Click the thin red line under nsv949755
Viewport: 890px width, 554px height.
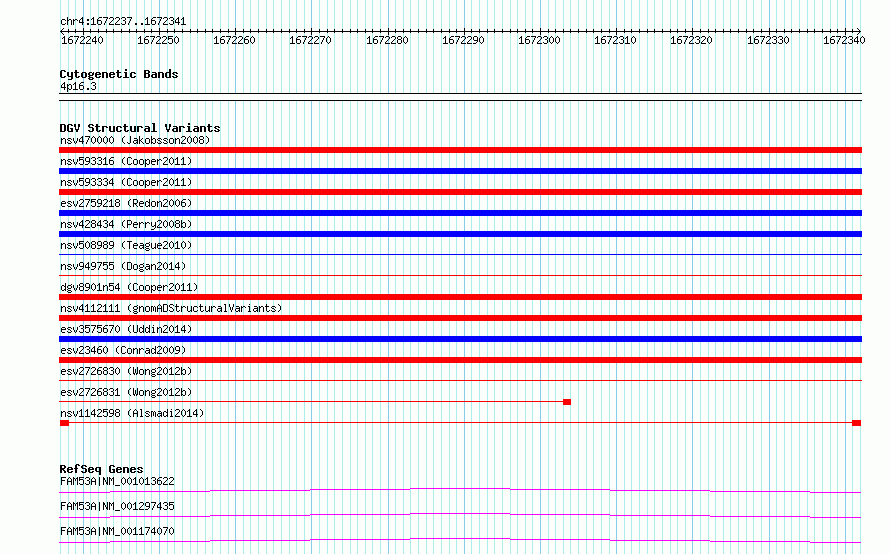pyautogui.click(x=460, y=275)
